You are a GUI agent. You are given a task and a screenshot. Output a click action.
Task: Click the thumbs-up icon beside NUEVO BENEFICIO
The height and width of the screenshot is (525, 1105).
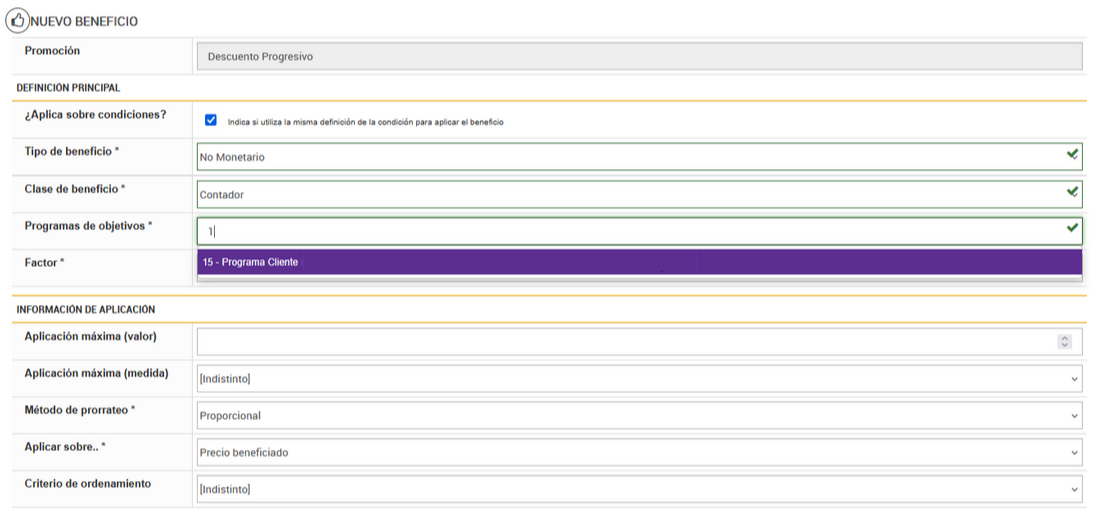(x=17, y=20)
